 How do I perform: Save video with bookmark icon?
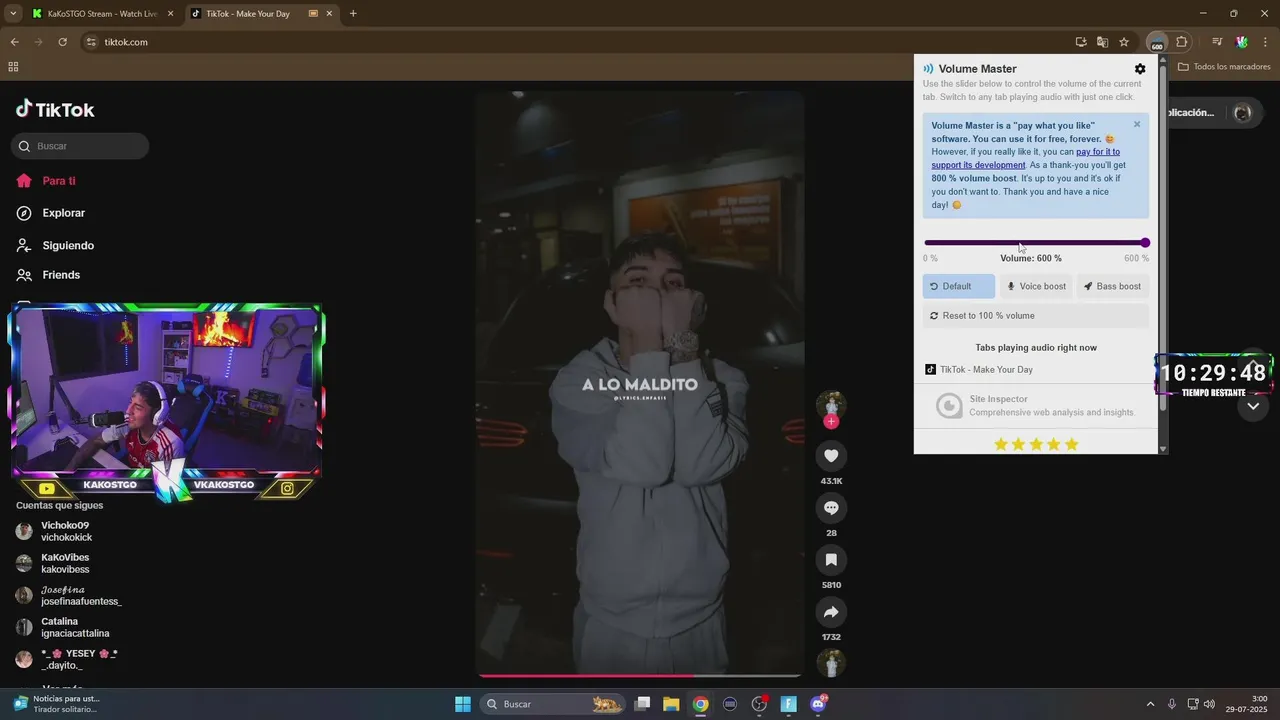click(x=831, y=560)
